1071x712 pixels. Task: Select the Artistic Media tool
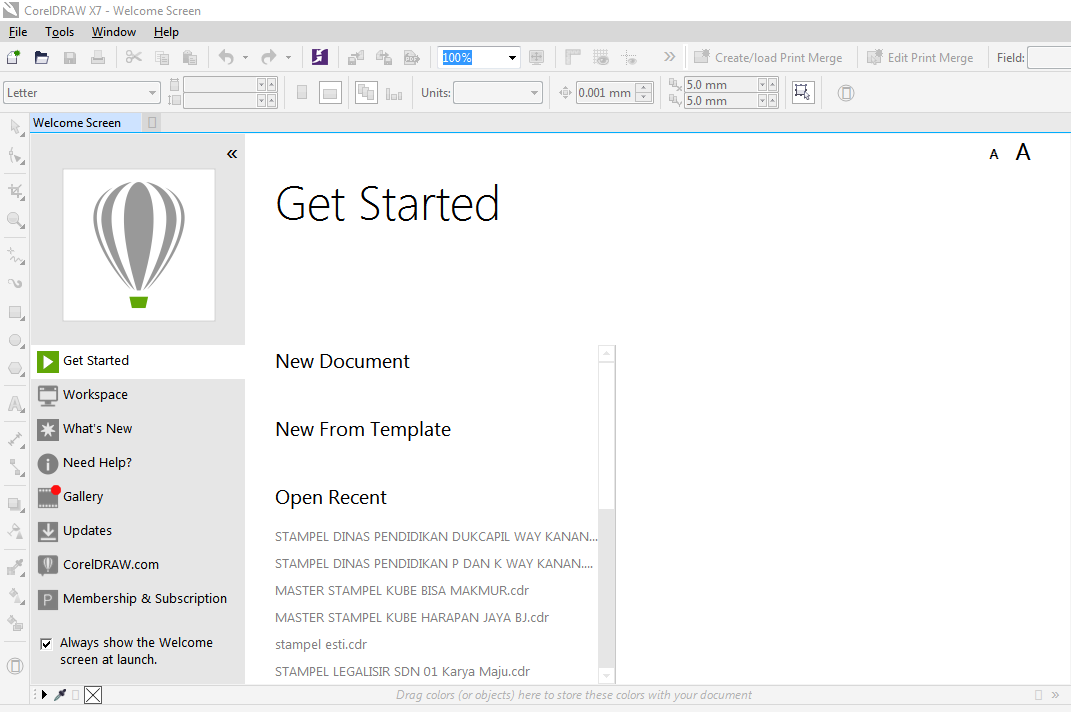pyautogui.click(x=16, y=284)
